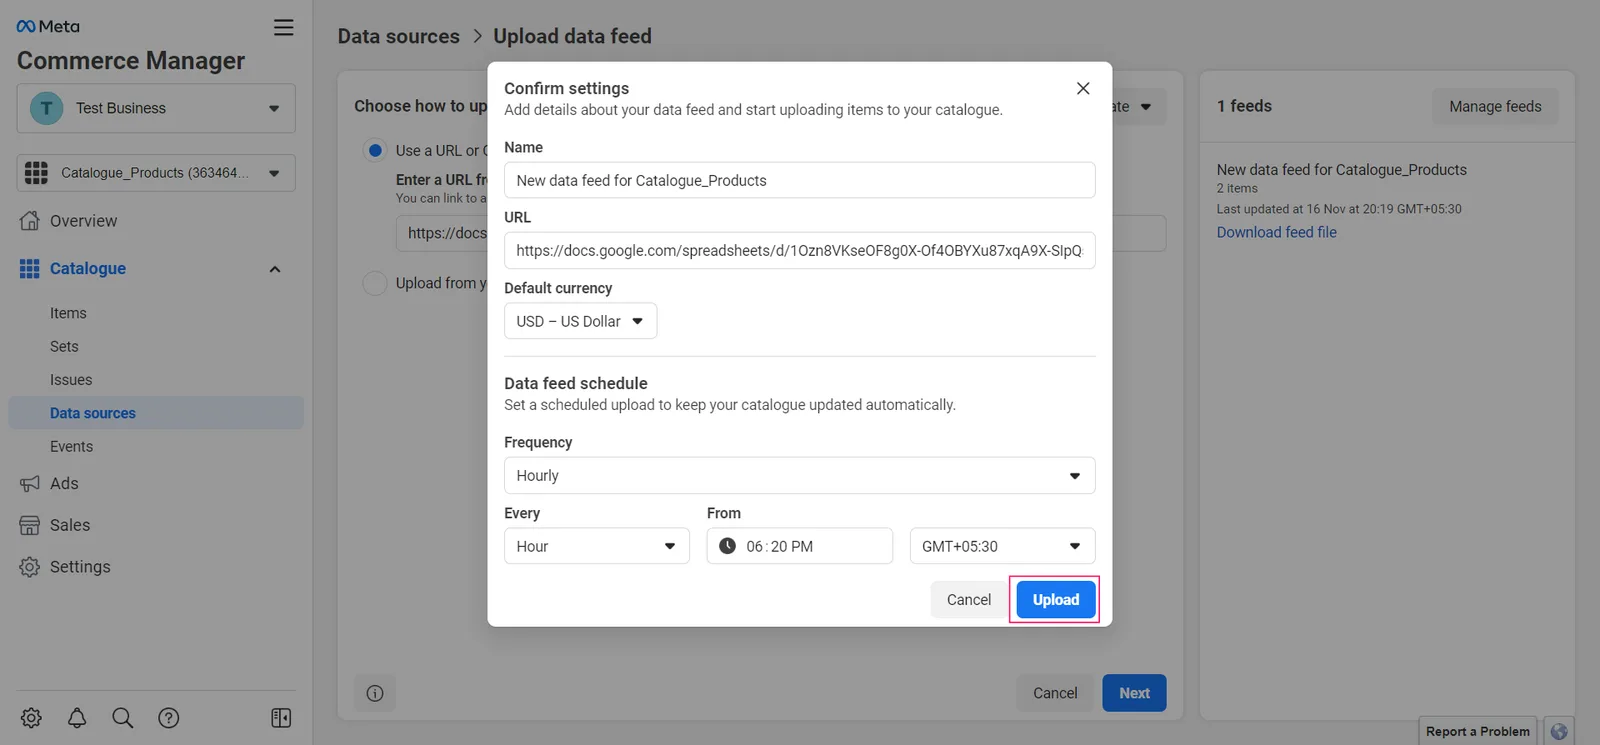Screen dimensions: 1600x745
Task: Open the settings gear at the sidebar bottom
Action: [31, 717]
